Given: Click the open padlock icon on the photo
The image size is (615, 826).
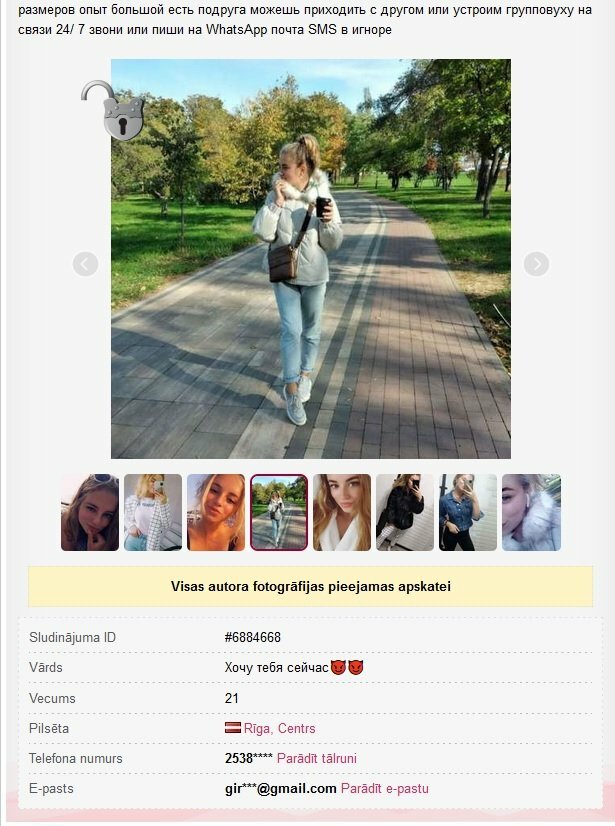Looking at the screenshot, I should coord(113,110).
